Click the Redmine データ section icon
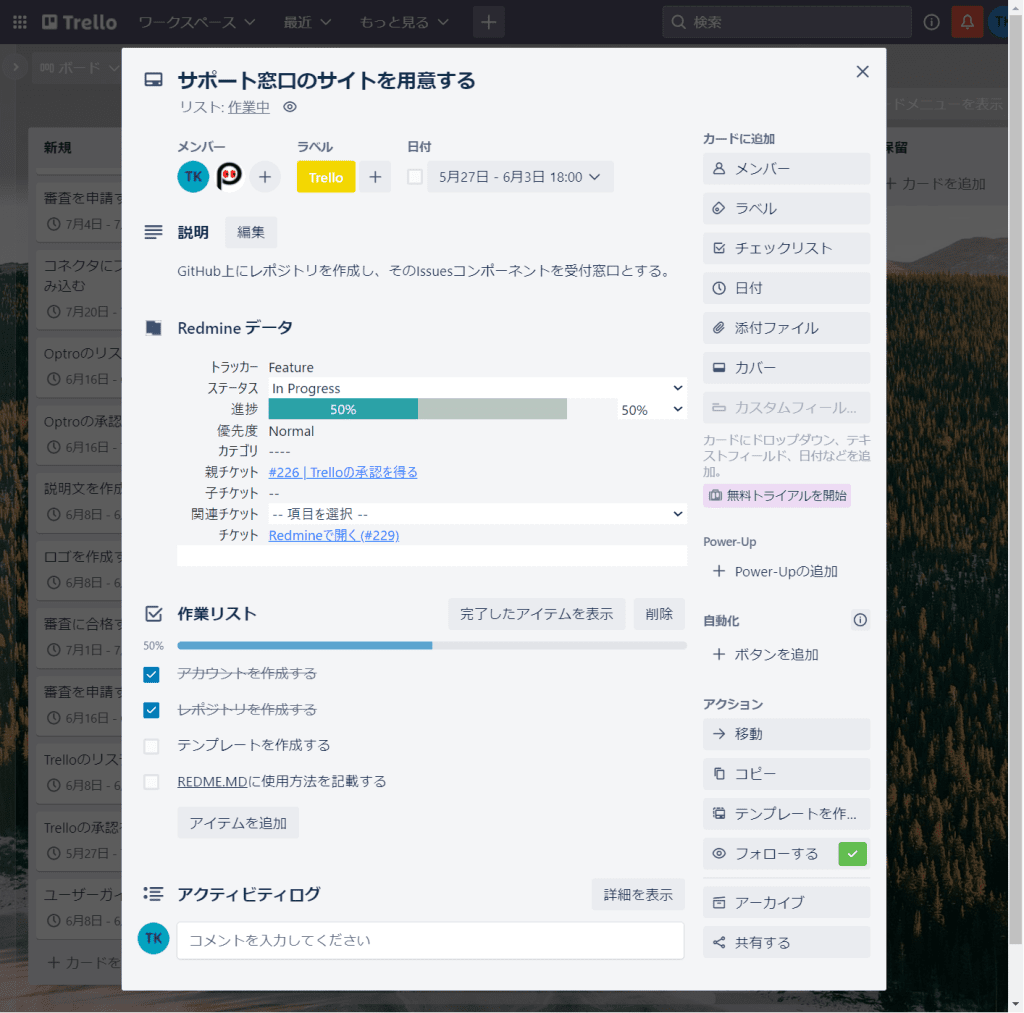Screen dimensions: 1024x1013 pyautogui.click(x=153, y=328)
